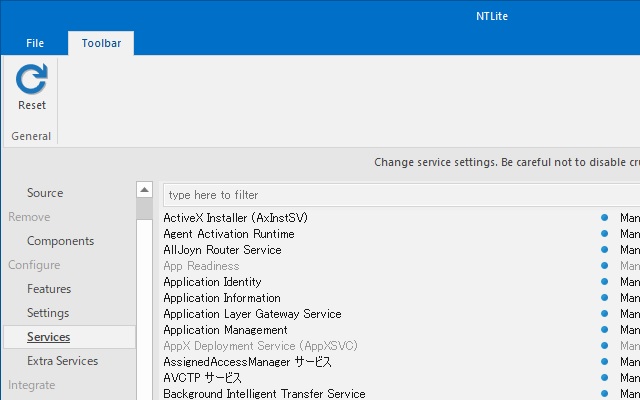Open startup mode dropdown for AssignedAccessManager

point(630,362)
